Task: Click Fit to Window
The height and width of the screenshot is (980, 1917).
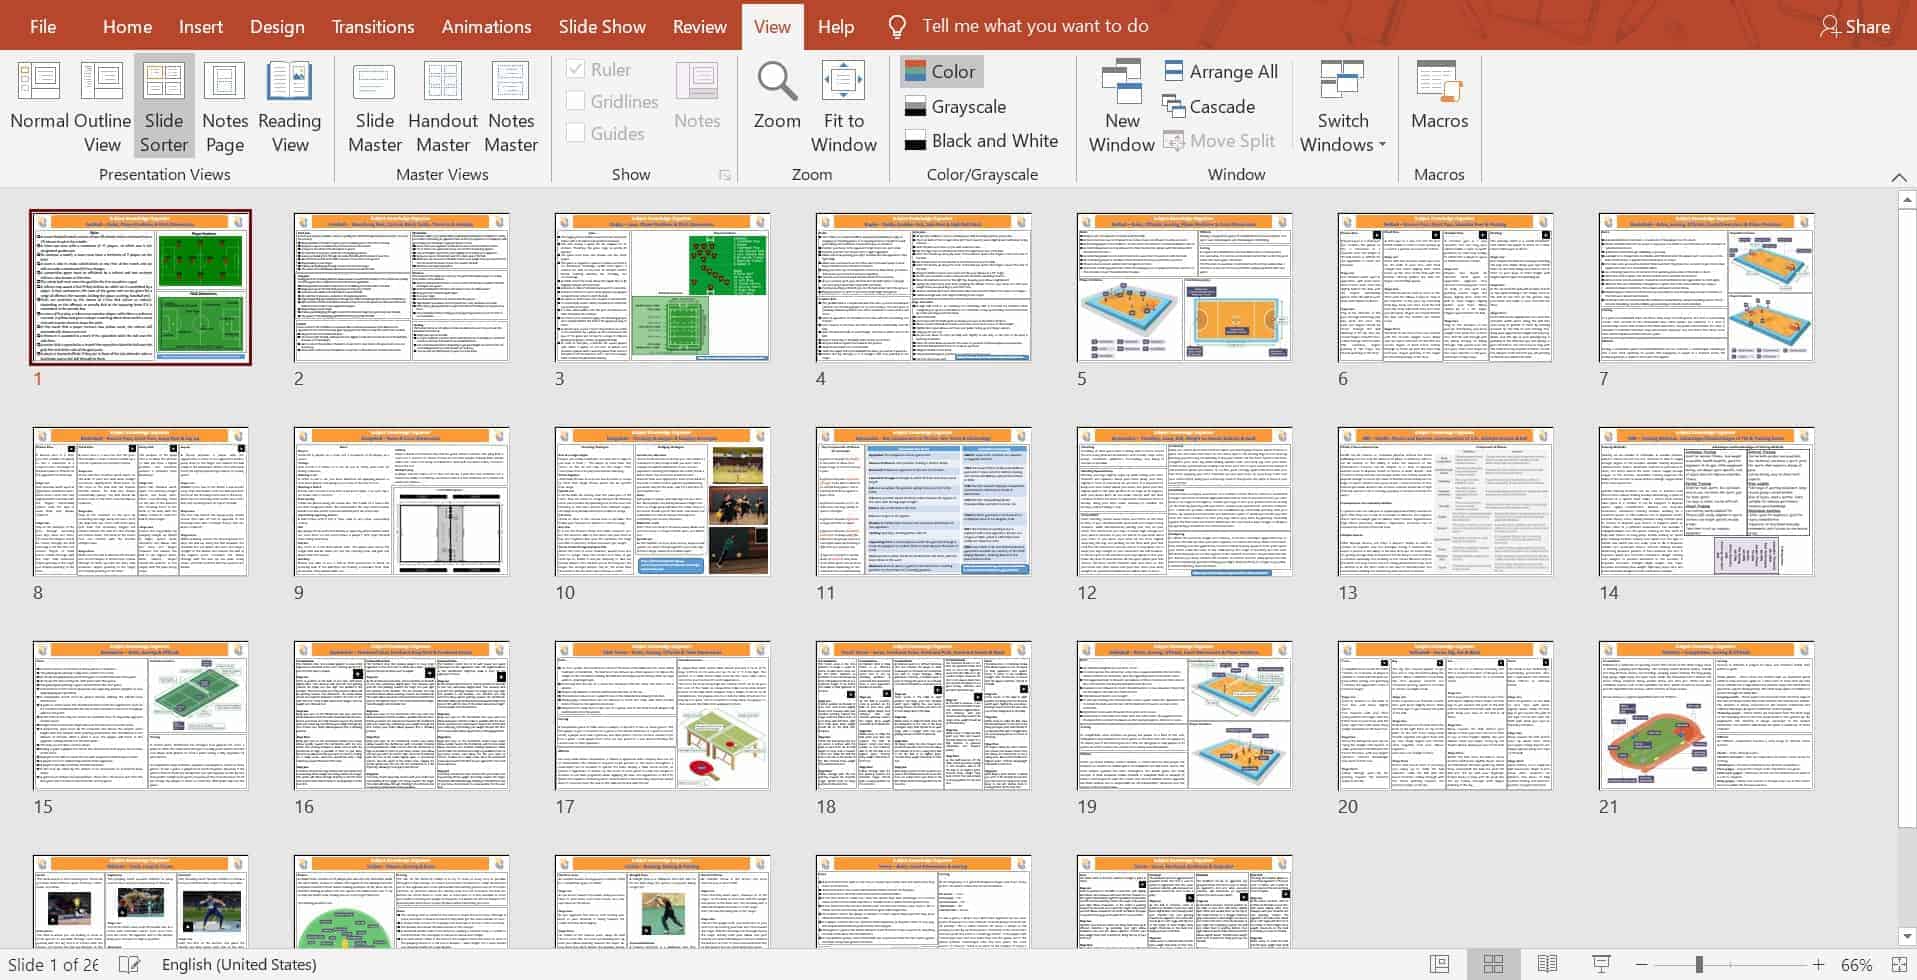Action: pyautogui.click(x=843, y=106)
